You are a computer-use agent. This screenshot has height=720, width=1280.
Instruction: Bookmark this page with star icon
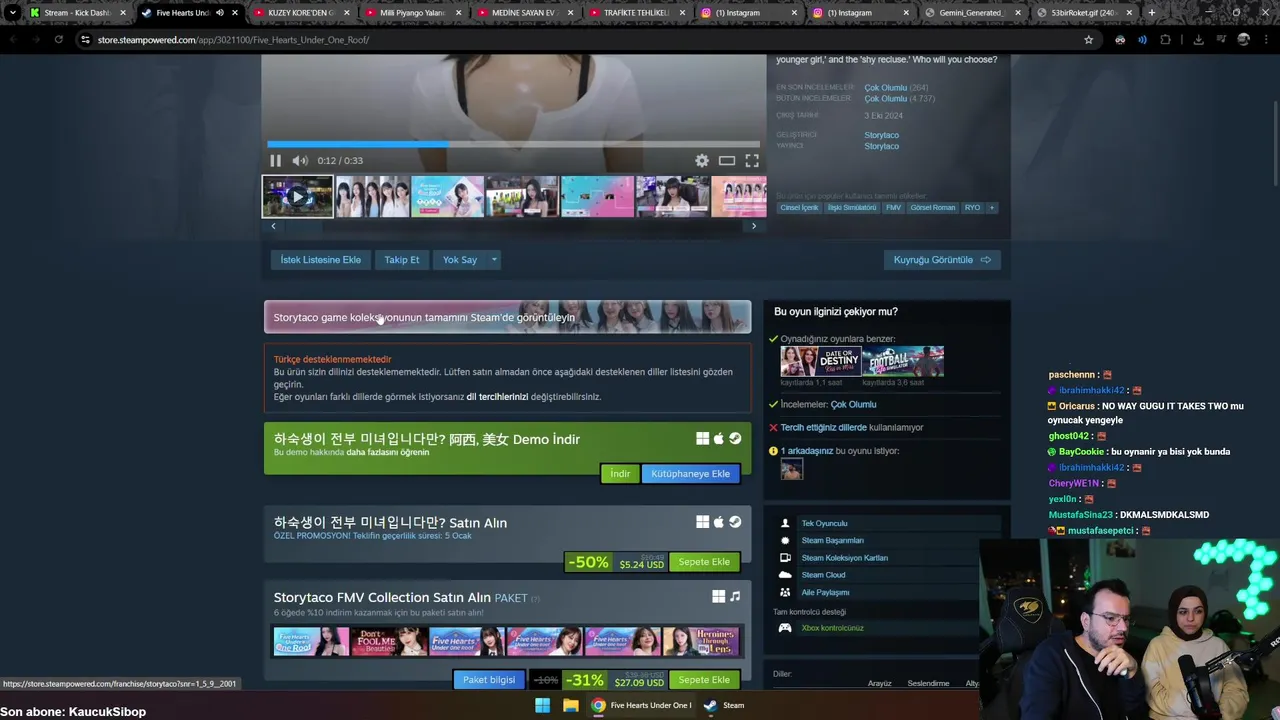point(1089,40)
